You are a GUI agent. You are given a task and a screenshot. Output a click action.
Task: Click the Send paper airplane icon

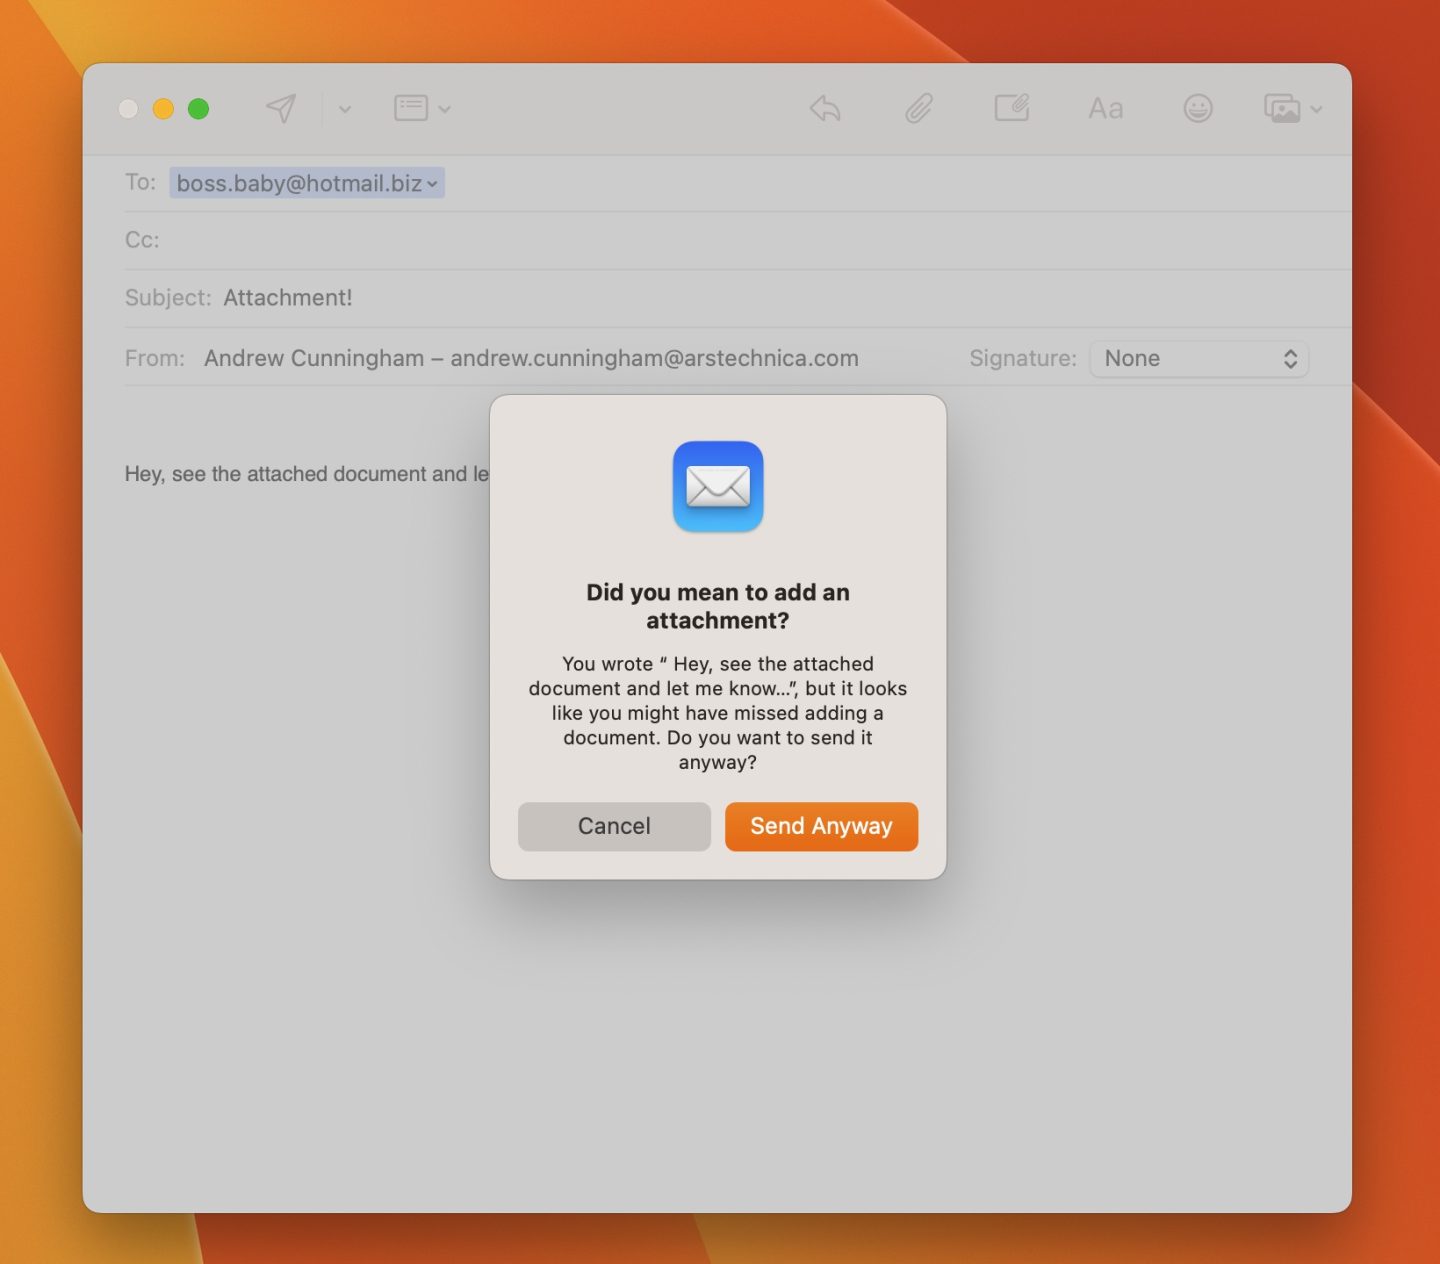point(281,108)
